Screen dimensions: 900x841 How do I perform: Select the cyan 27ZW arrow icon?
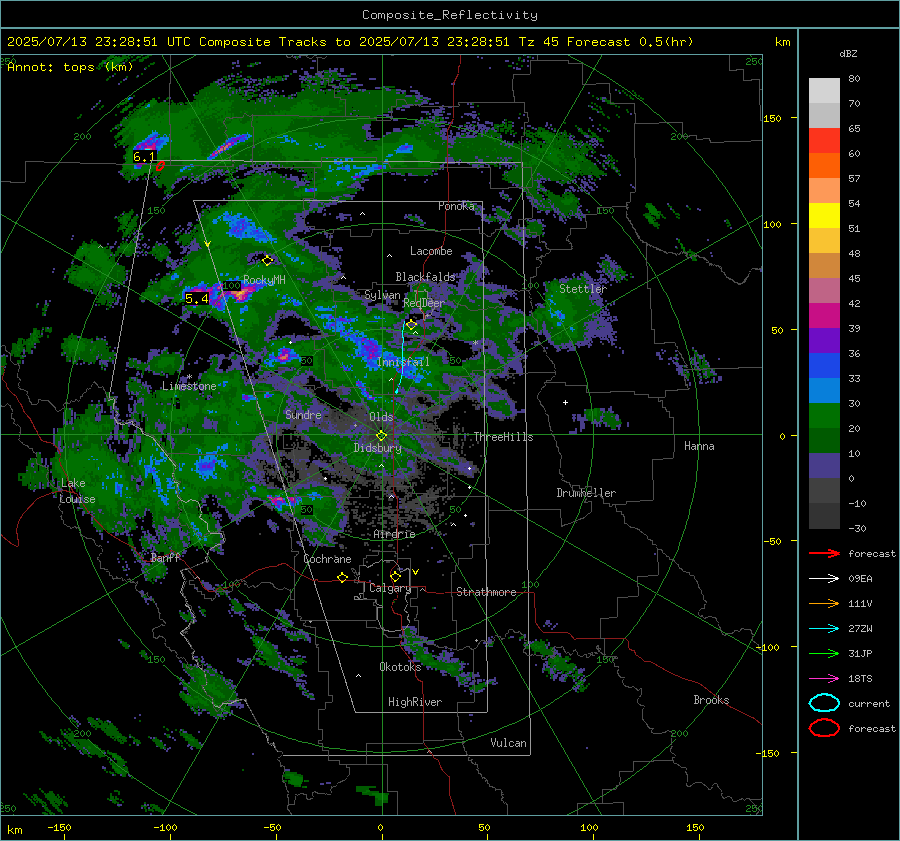point(824,629)
